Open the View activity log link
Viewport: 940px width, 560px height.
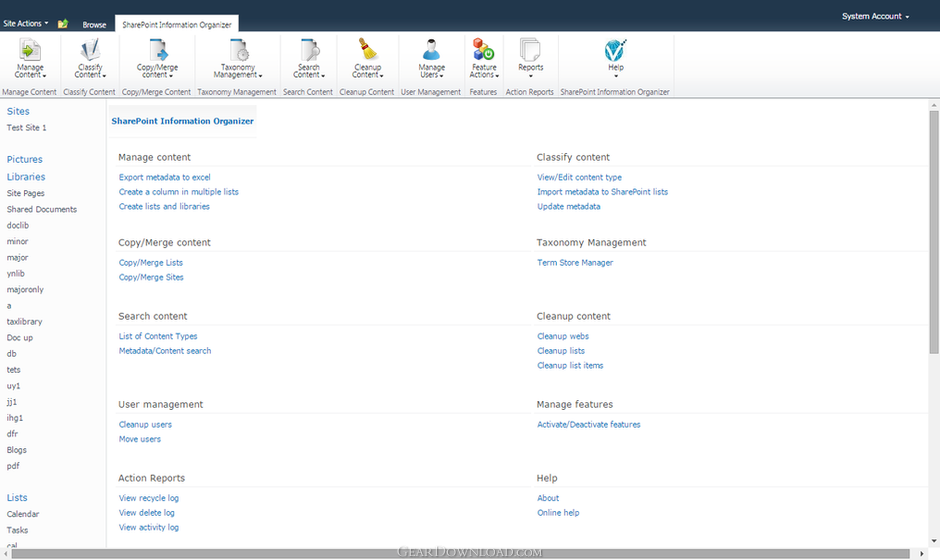pyautogui.click(x=149, y=527)
